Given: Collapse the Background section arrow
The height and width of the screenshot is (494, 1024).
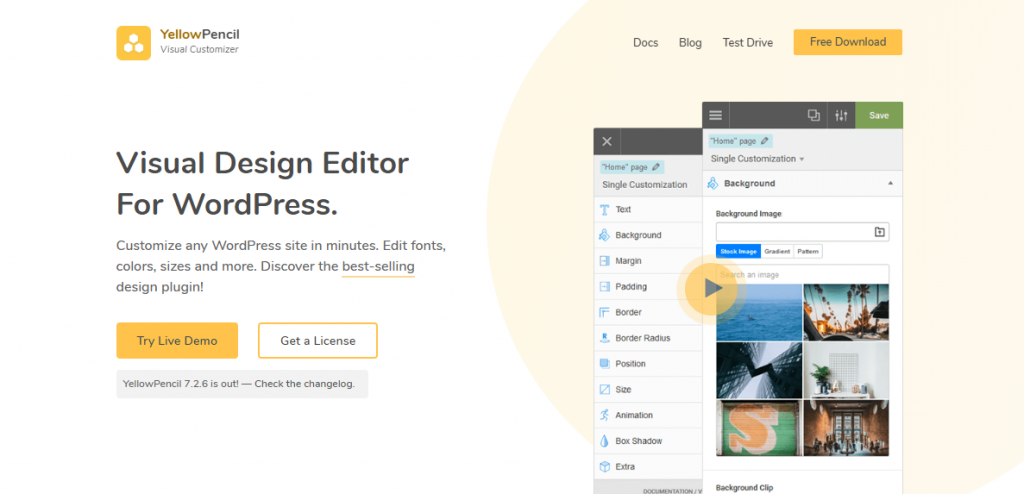Looking at the screenshot, I should 890,184.
